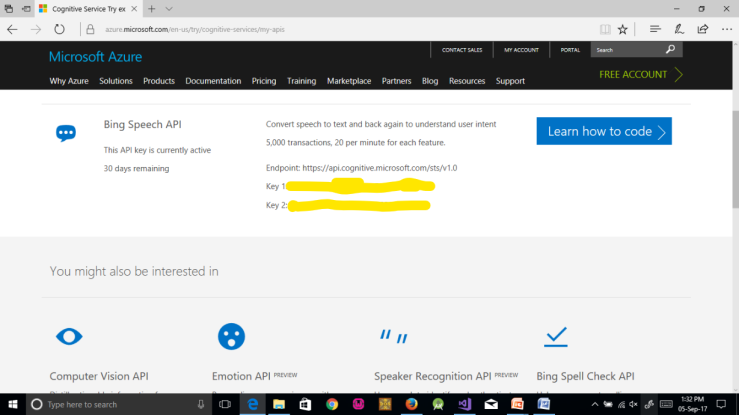Add page to favorites with star icon
The width and height of the screenshot is (739, 415).
pos(623,29)
